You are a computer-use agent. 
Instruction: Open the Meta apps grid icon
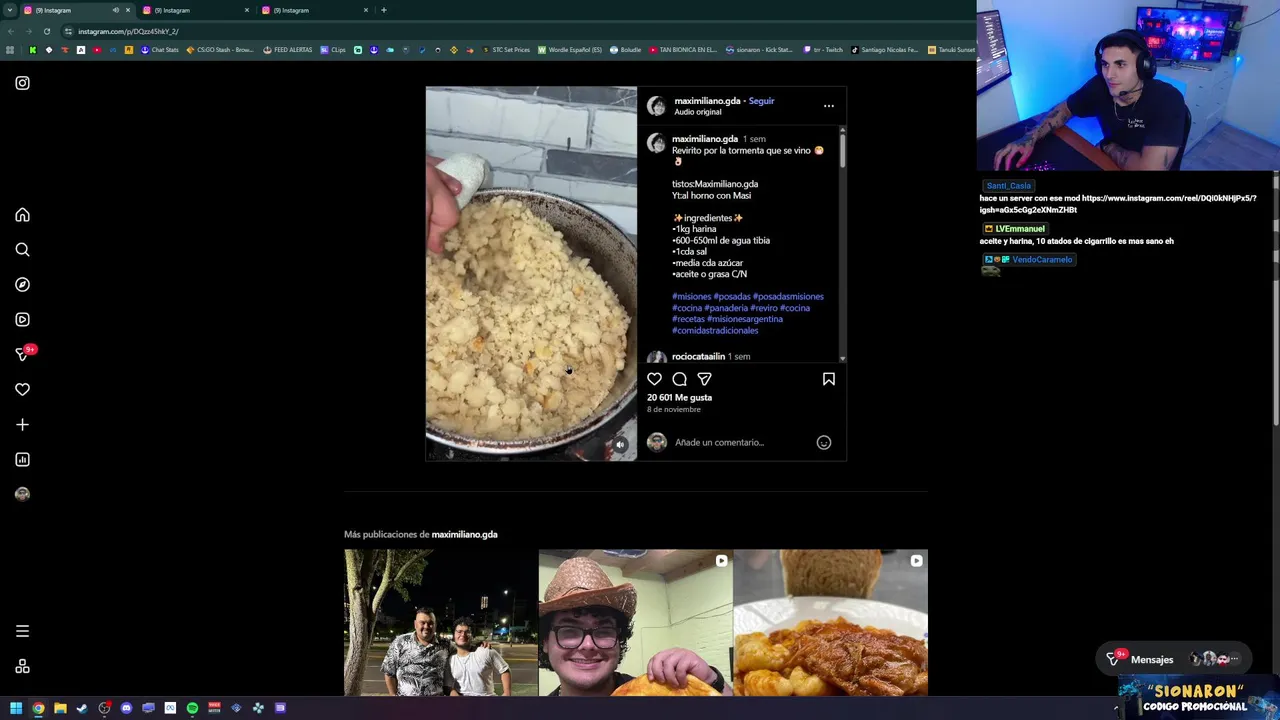point(22,667)
